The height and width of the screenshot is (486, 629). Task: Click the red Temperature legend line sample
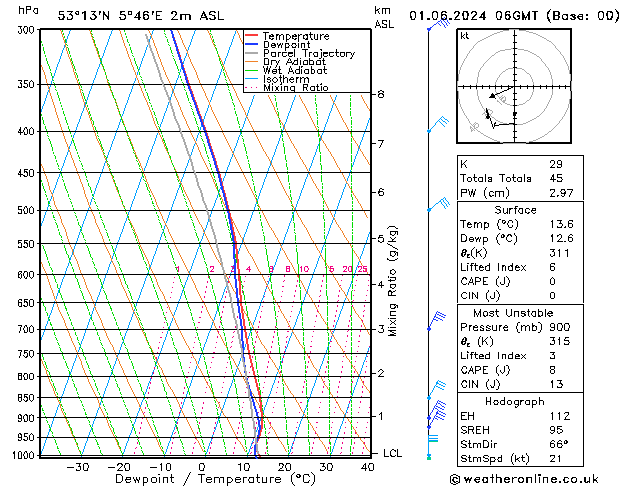251,36
